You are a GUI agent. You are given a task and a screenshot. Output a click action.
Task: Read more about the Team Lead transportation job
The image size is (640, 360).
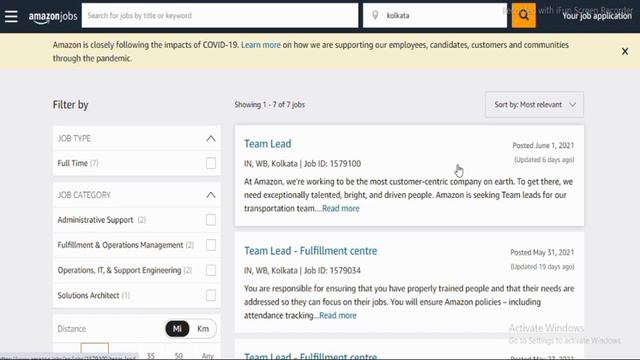341,208
